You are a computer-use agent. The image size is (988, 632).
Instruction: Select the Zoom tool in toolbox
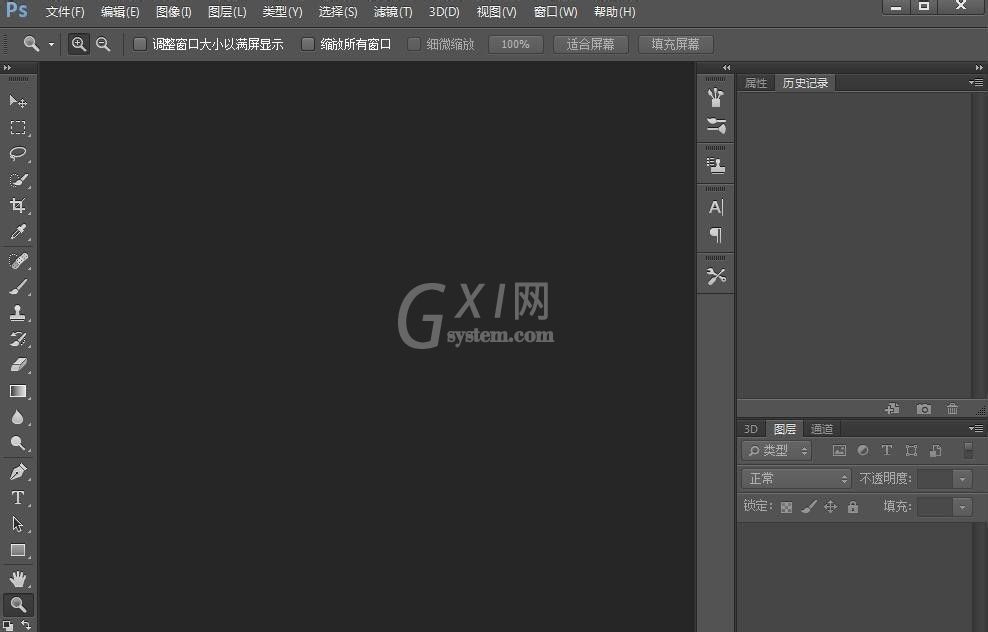pyautogui.click(x=18, y=605)
